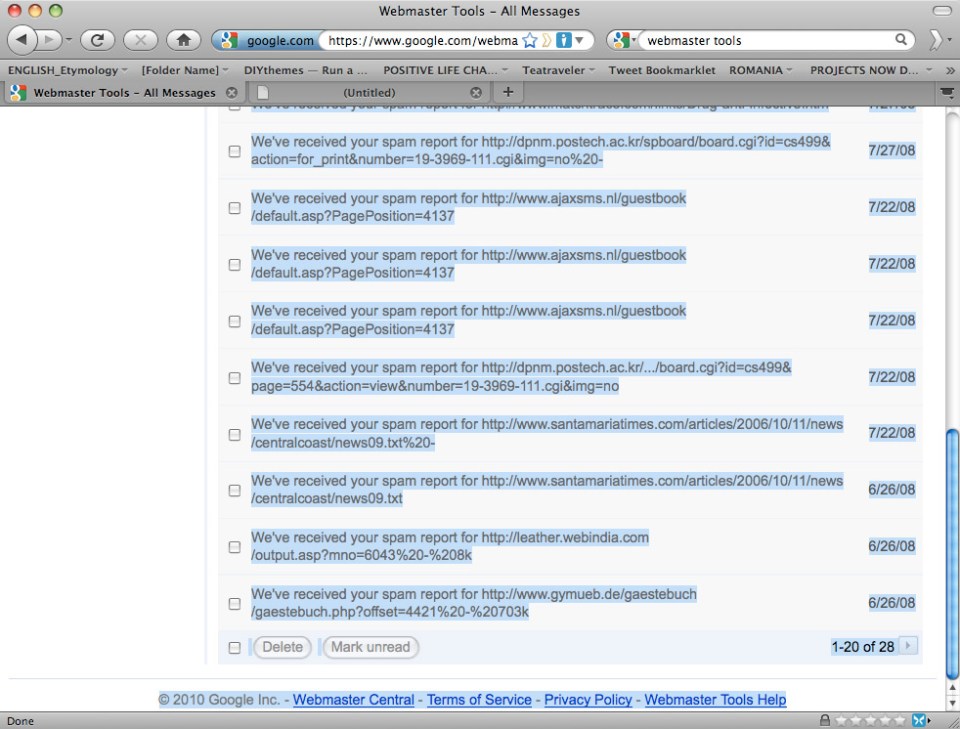Close the Webmaster Tools – All Messages tab
Viewport: 960px width, 729px height.
(x=232, y=92)
